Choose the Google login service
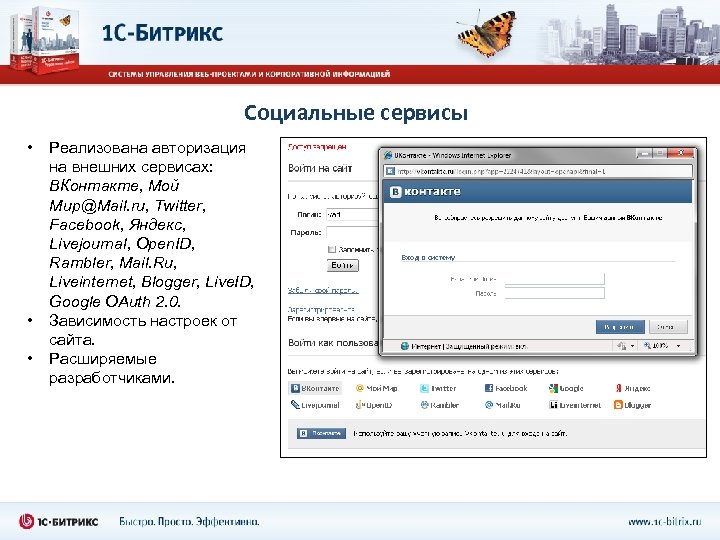The width and height of the screenshot is (720, 540). click(x=566, y=388)
